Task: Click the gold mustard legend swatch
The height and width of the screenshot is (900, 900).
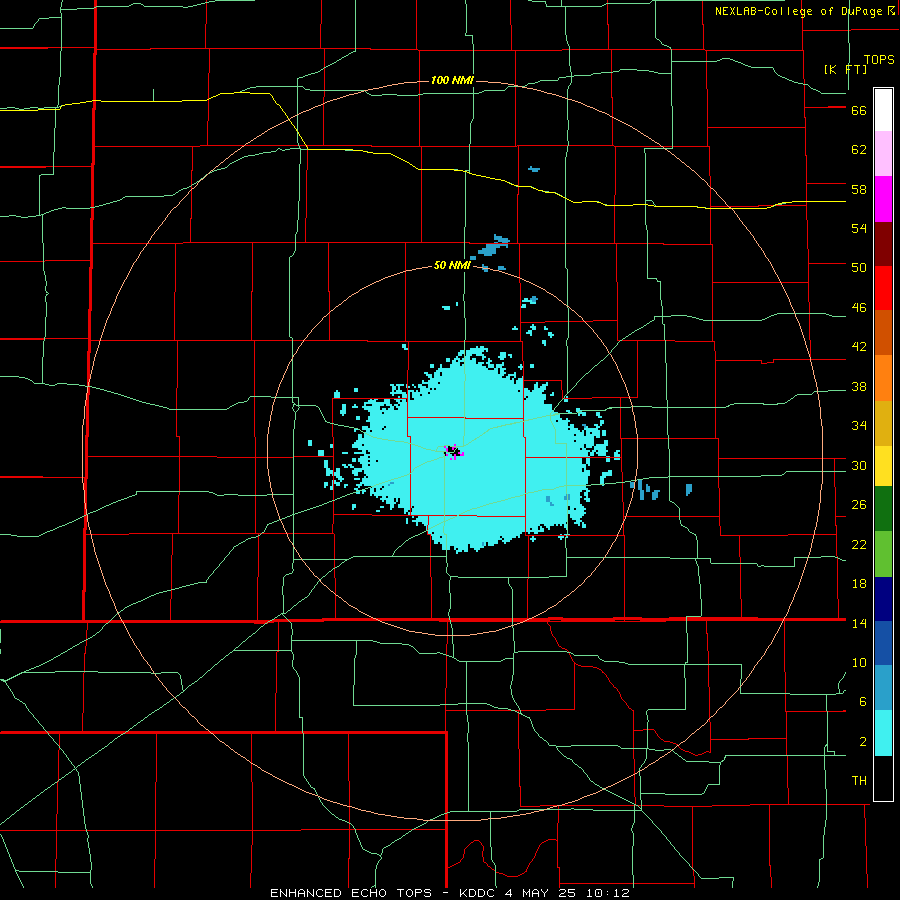Action: [883, 423]
